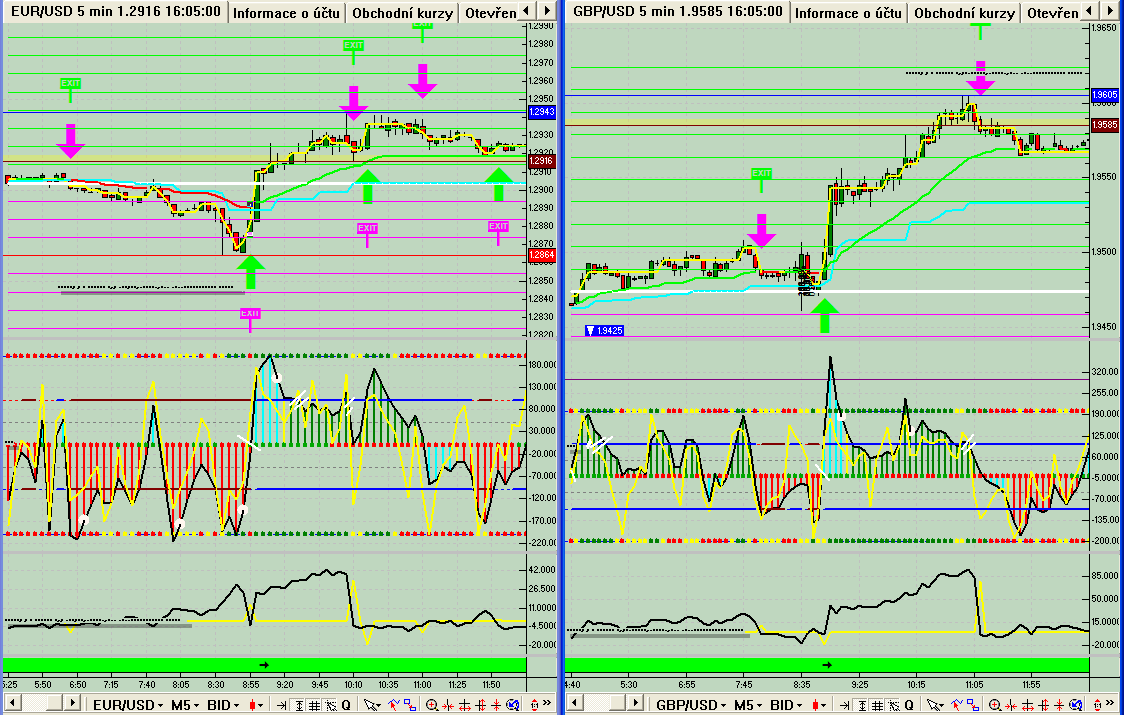
Task: Show more EUR/USD toolbar buttons
Action: [x=546, y=703]
